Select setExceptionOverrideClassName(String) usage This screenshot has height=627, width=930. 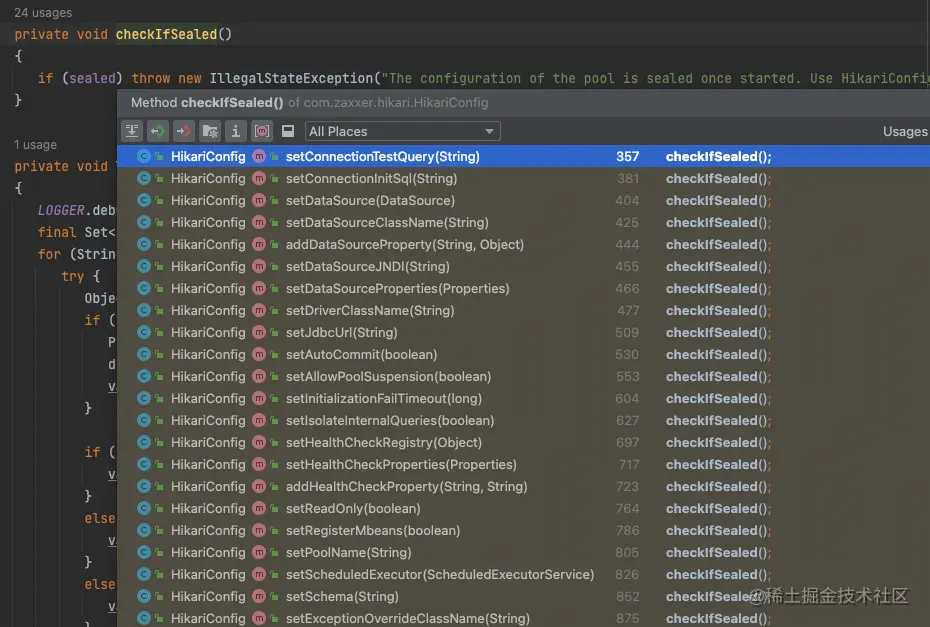[x=523, y=618]
